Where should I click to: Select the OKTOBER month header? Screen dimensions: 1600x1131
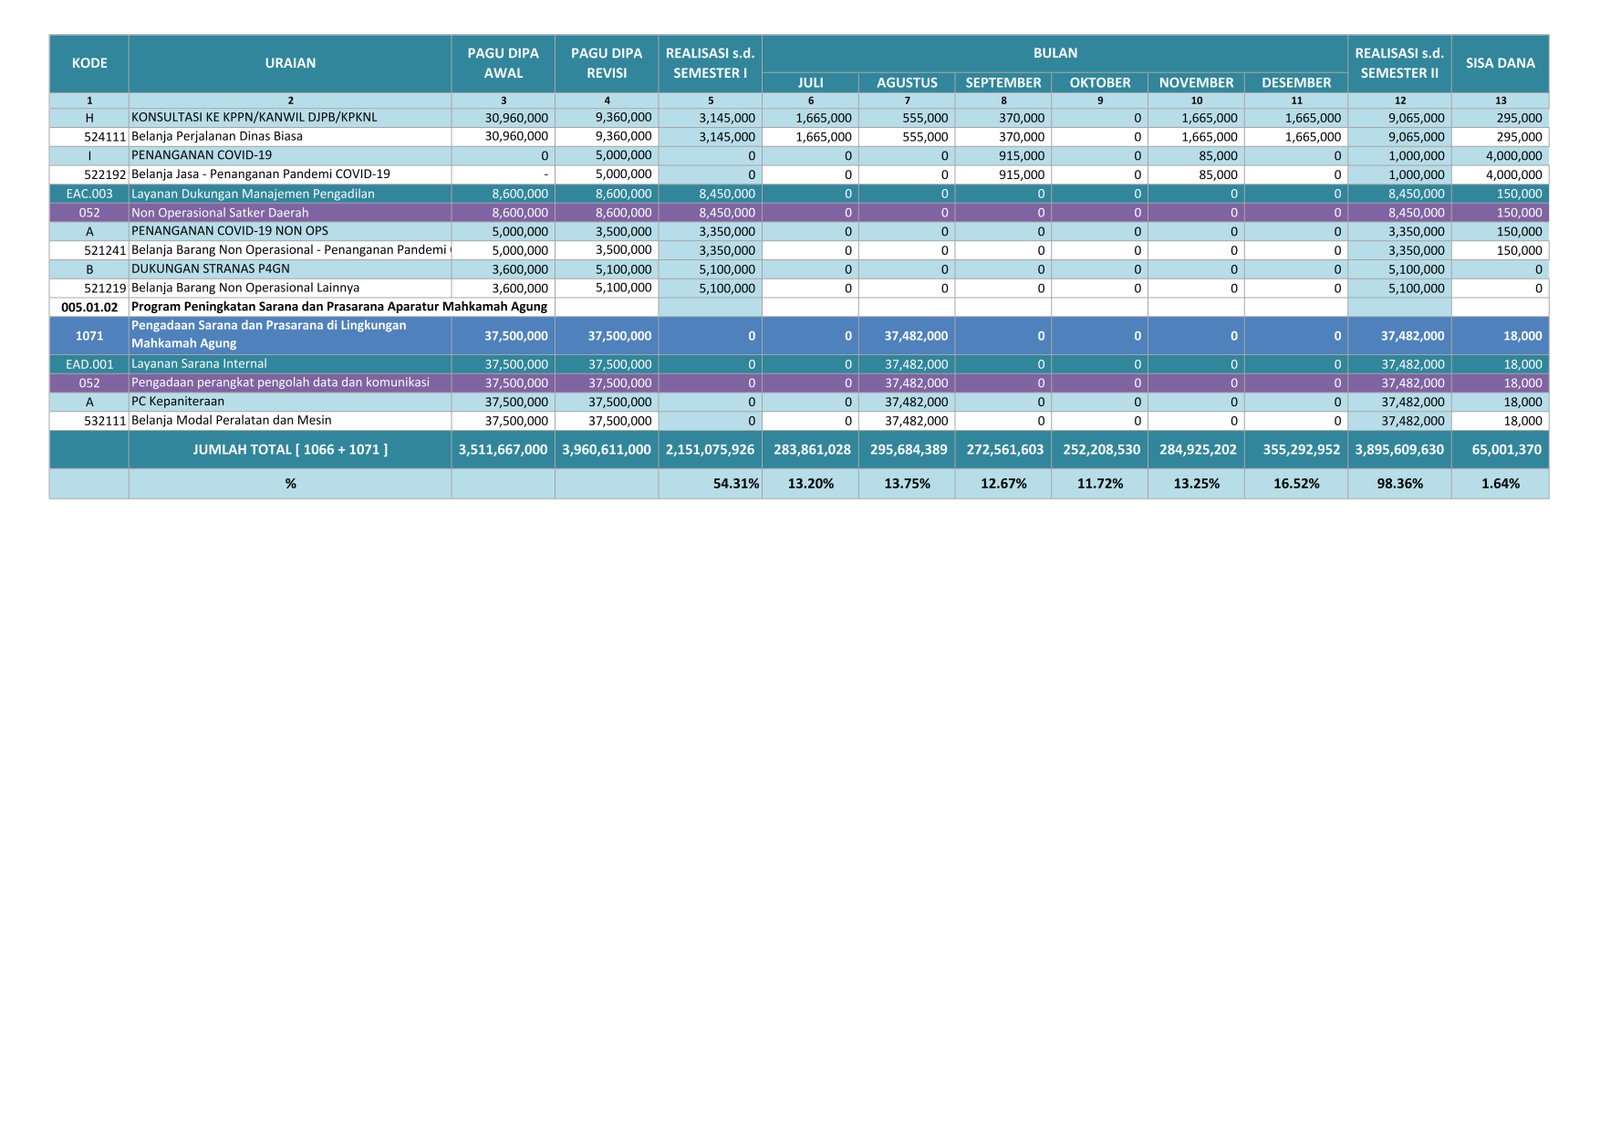click(1100, 83)
